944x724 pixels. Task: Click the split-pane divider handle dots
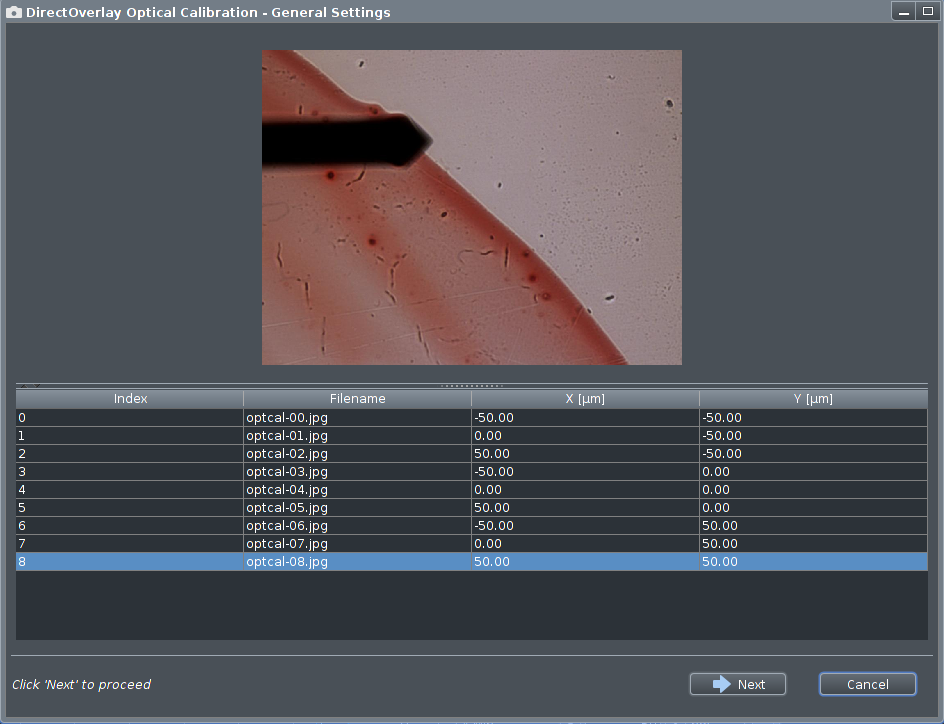coord(471,385)
